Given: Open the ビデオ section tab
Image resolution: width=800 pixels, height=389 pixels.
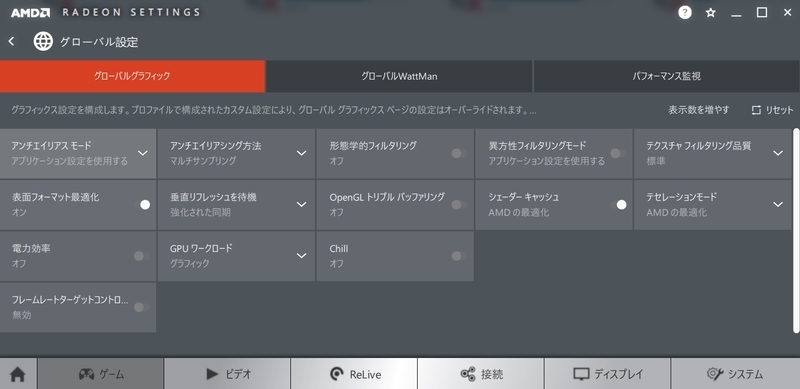Looking at the screenshot, I should point(227,374).
